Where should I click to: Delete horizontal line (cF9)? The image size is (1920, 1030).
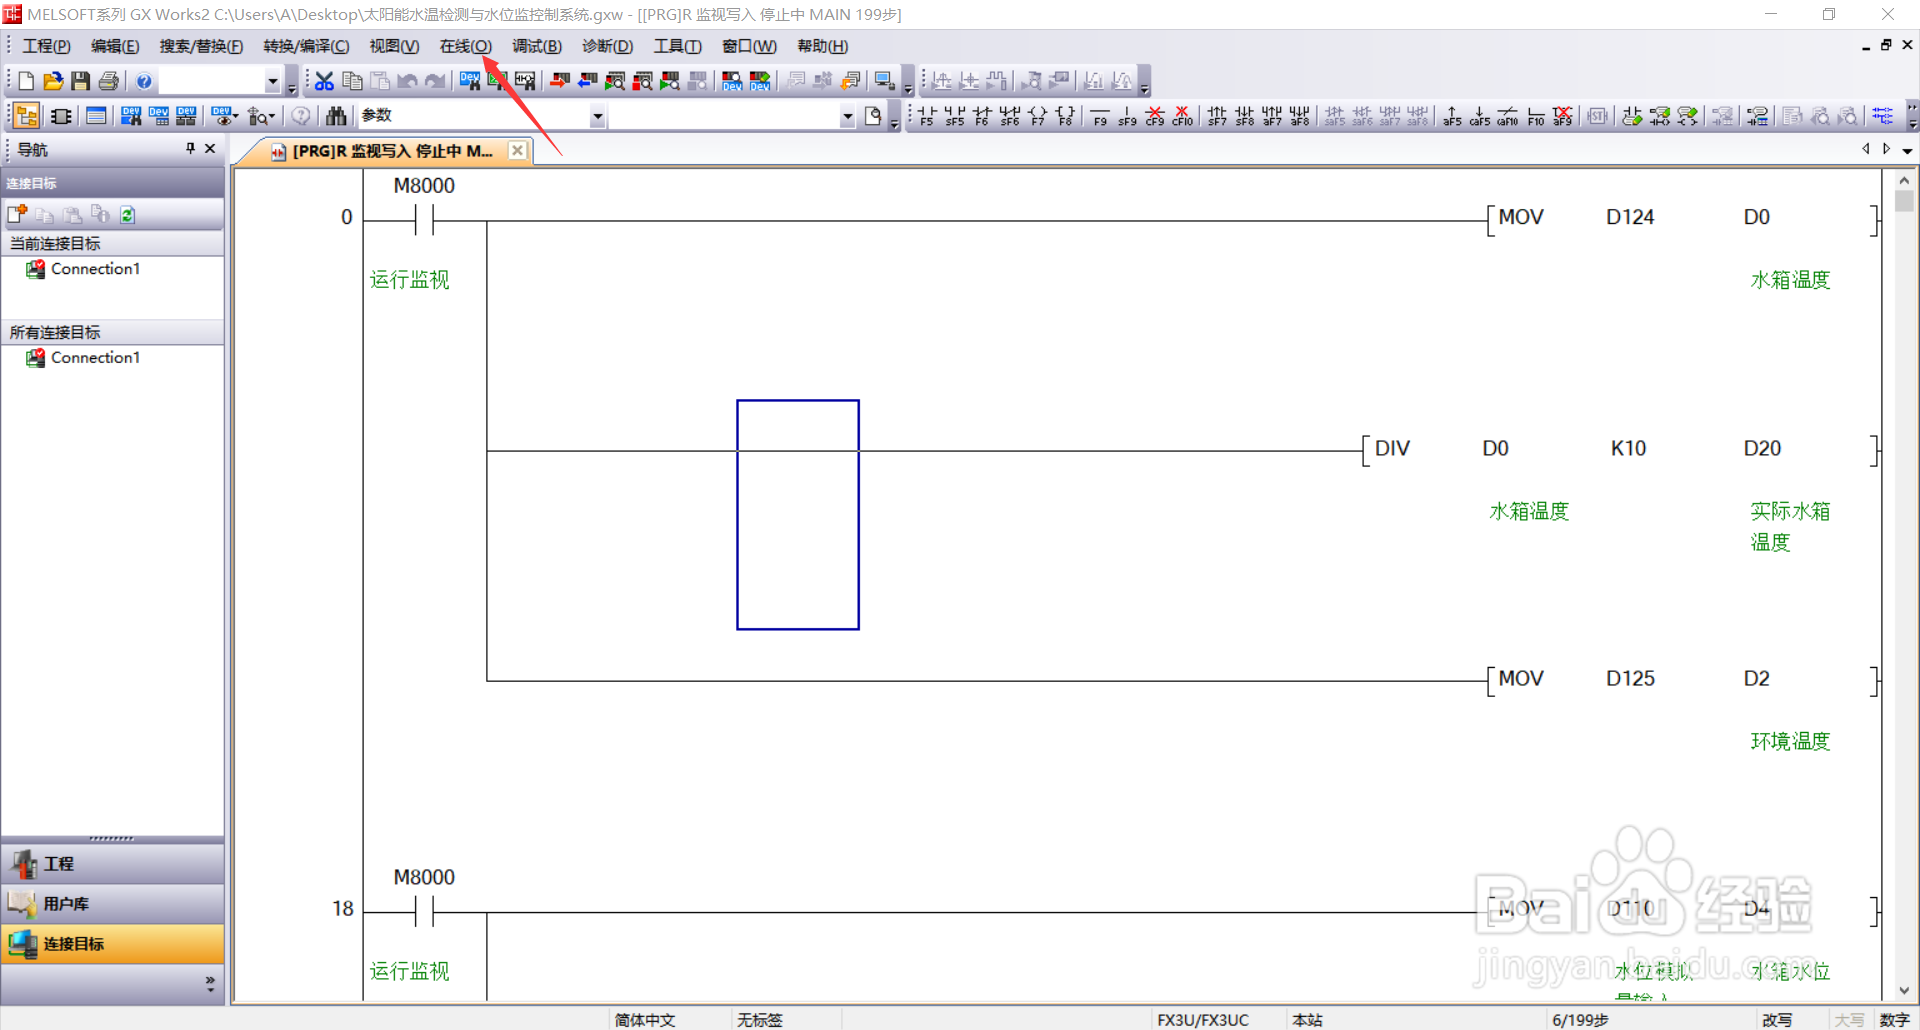[x=1155, y=116]
